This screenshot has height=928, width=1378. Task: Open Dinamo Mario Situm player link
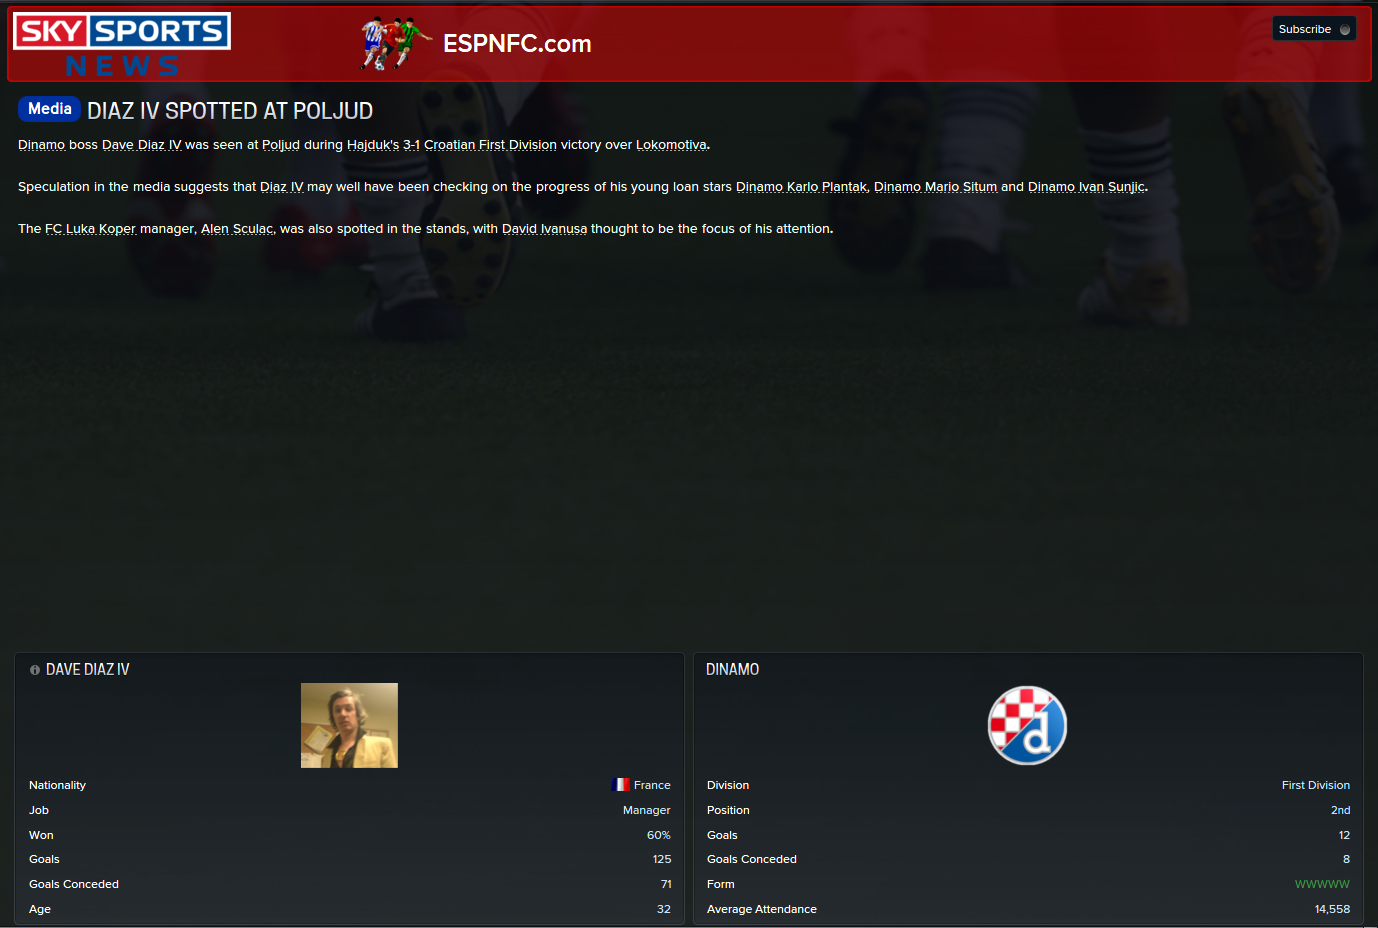tap(935, 187)
